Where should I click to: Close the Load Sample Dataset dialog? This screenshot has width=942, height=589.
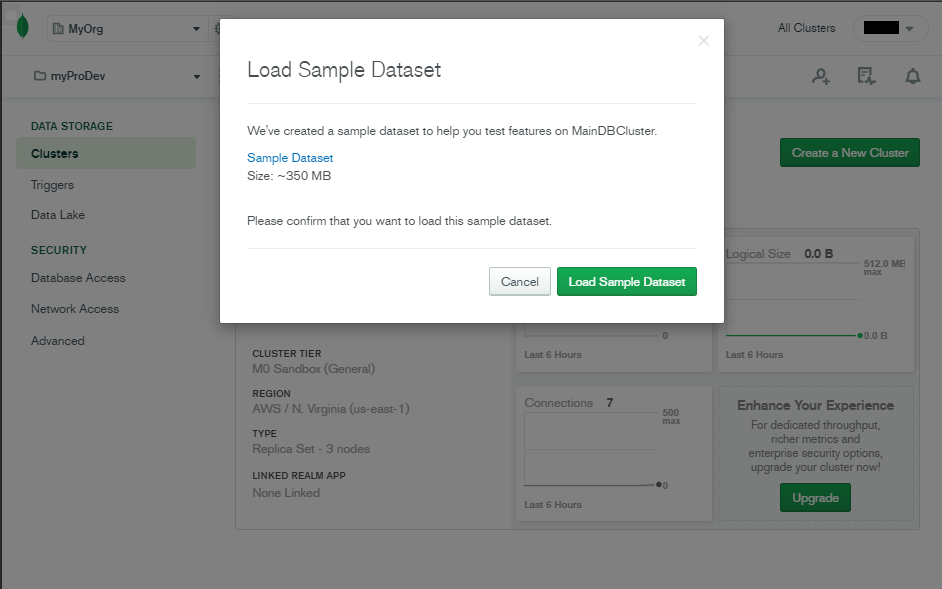[703, 41]
